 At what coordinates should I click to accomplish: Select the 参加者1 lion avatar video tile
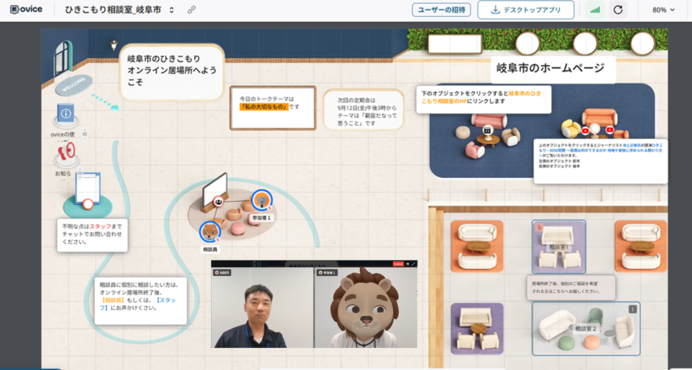[366, 307]
